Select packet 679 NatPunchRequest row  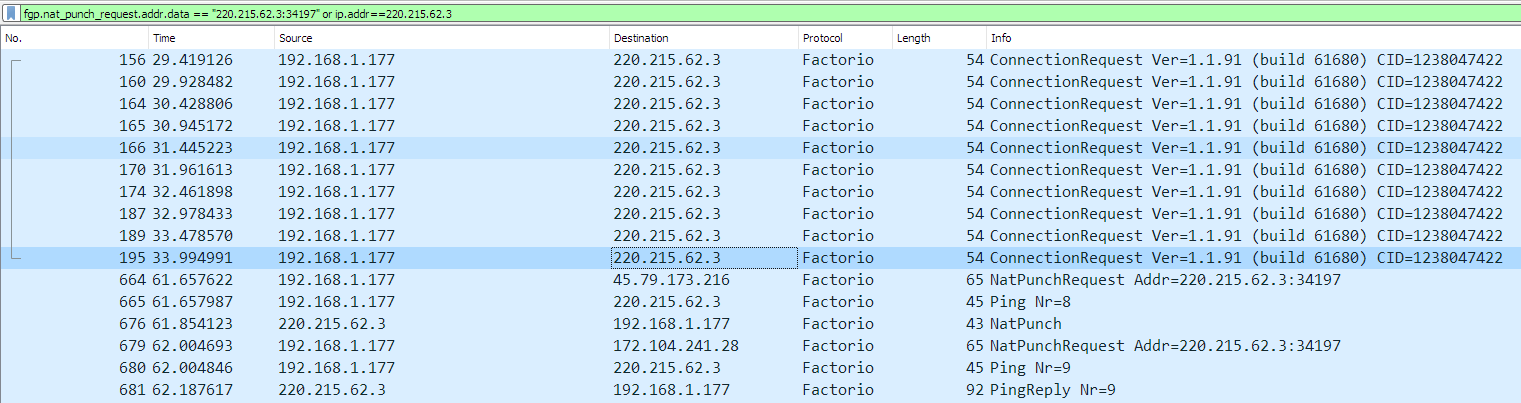pyautogui.click(x=760, y=345)
